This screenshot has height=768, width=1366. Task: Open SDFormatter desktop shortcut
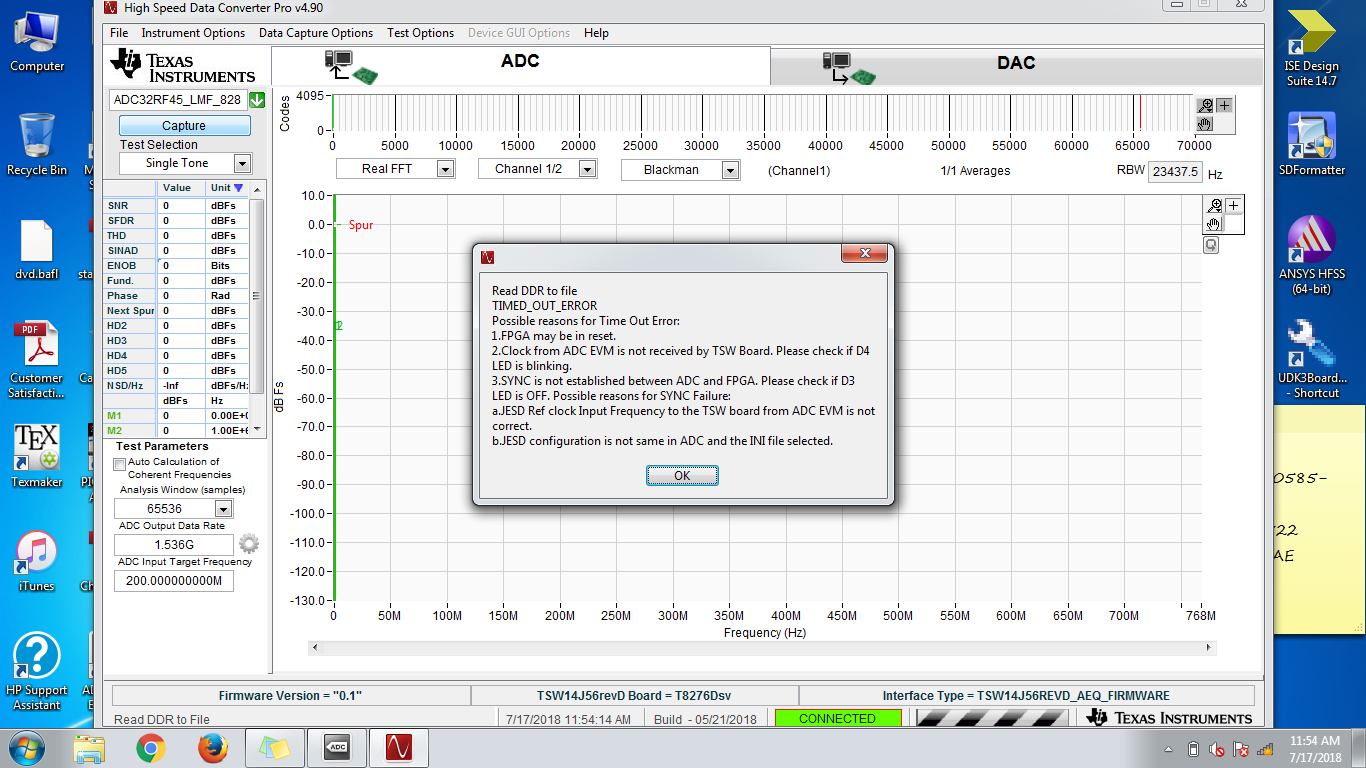[1311, 145]
